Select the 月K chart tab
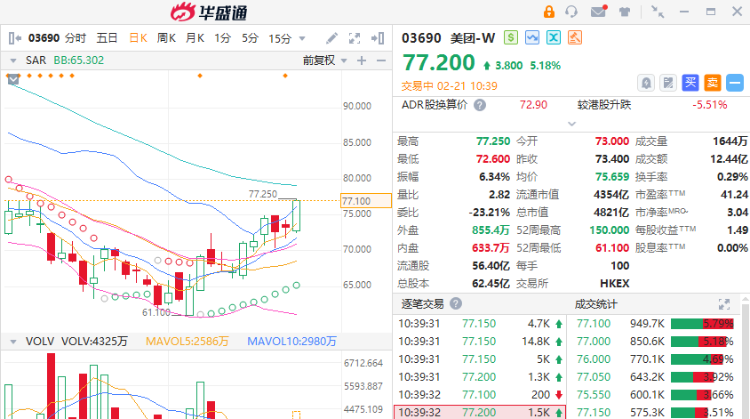 coord(195,38)
